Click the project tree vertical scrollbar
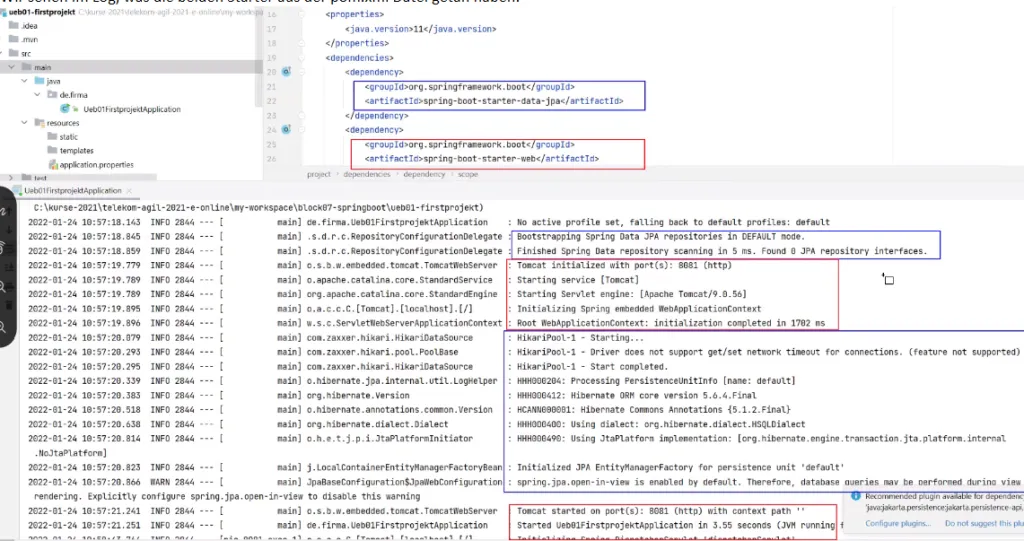 click(259, 59)
